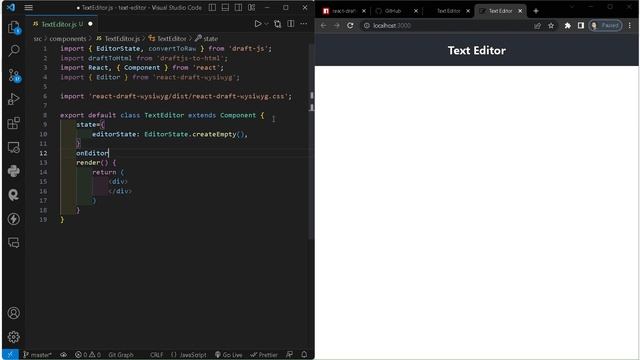Click the Prettier status bar item
Image resolution: width=640 pixels, height=360 pixels.
pos(264,355)
